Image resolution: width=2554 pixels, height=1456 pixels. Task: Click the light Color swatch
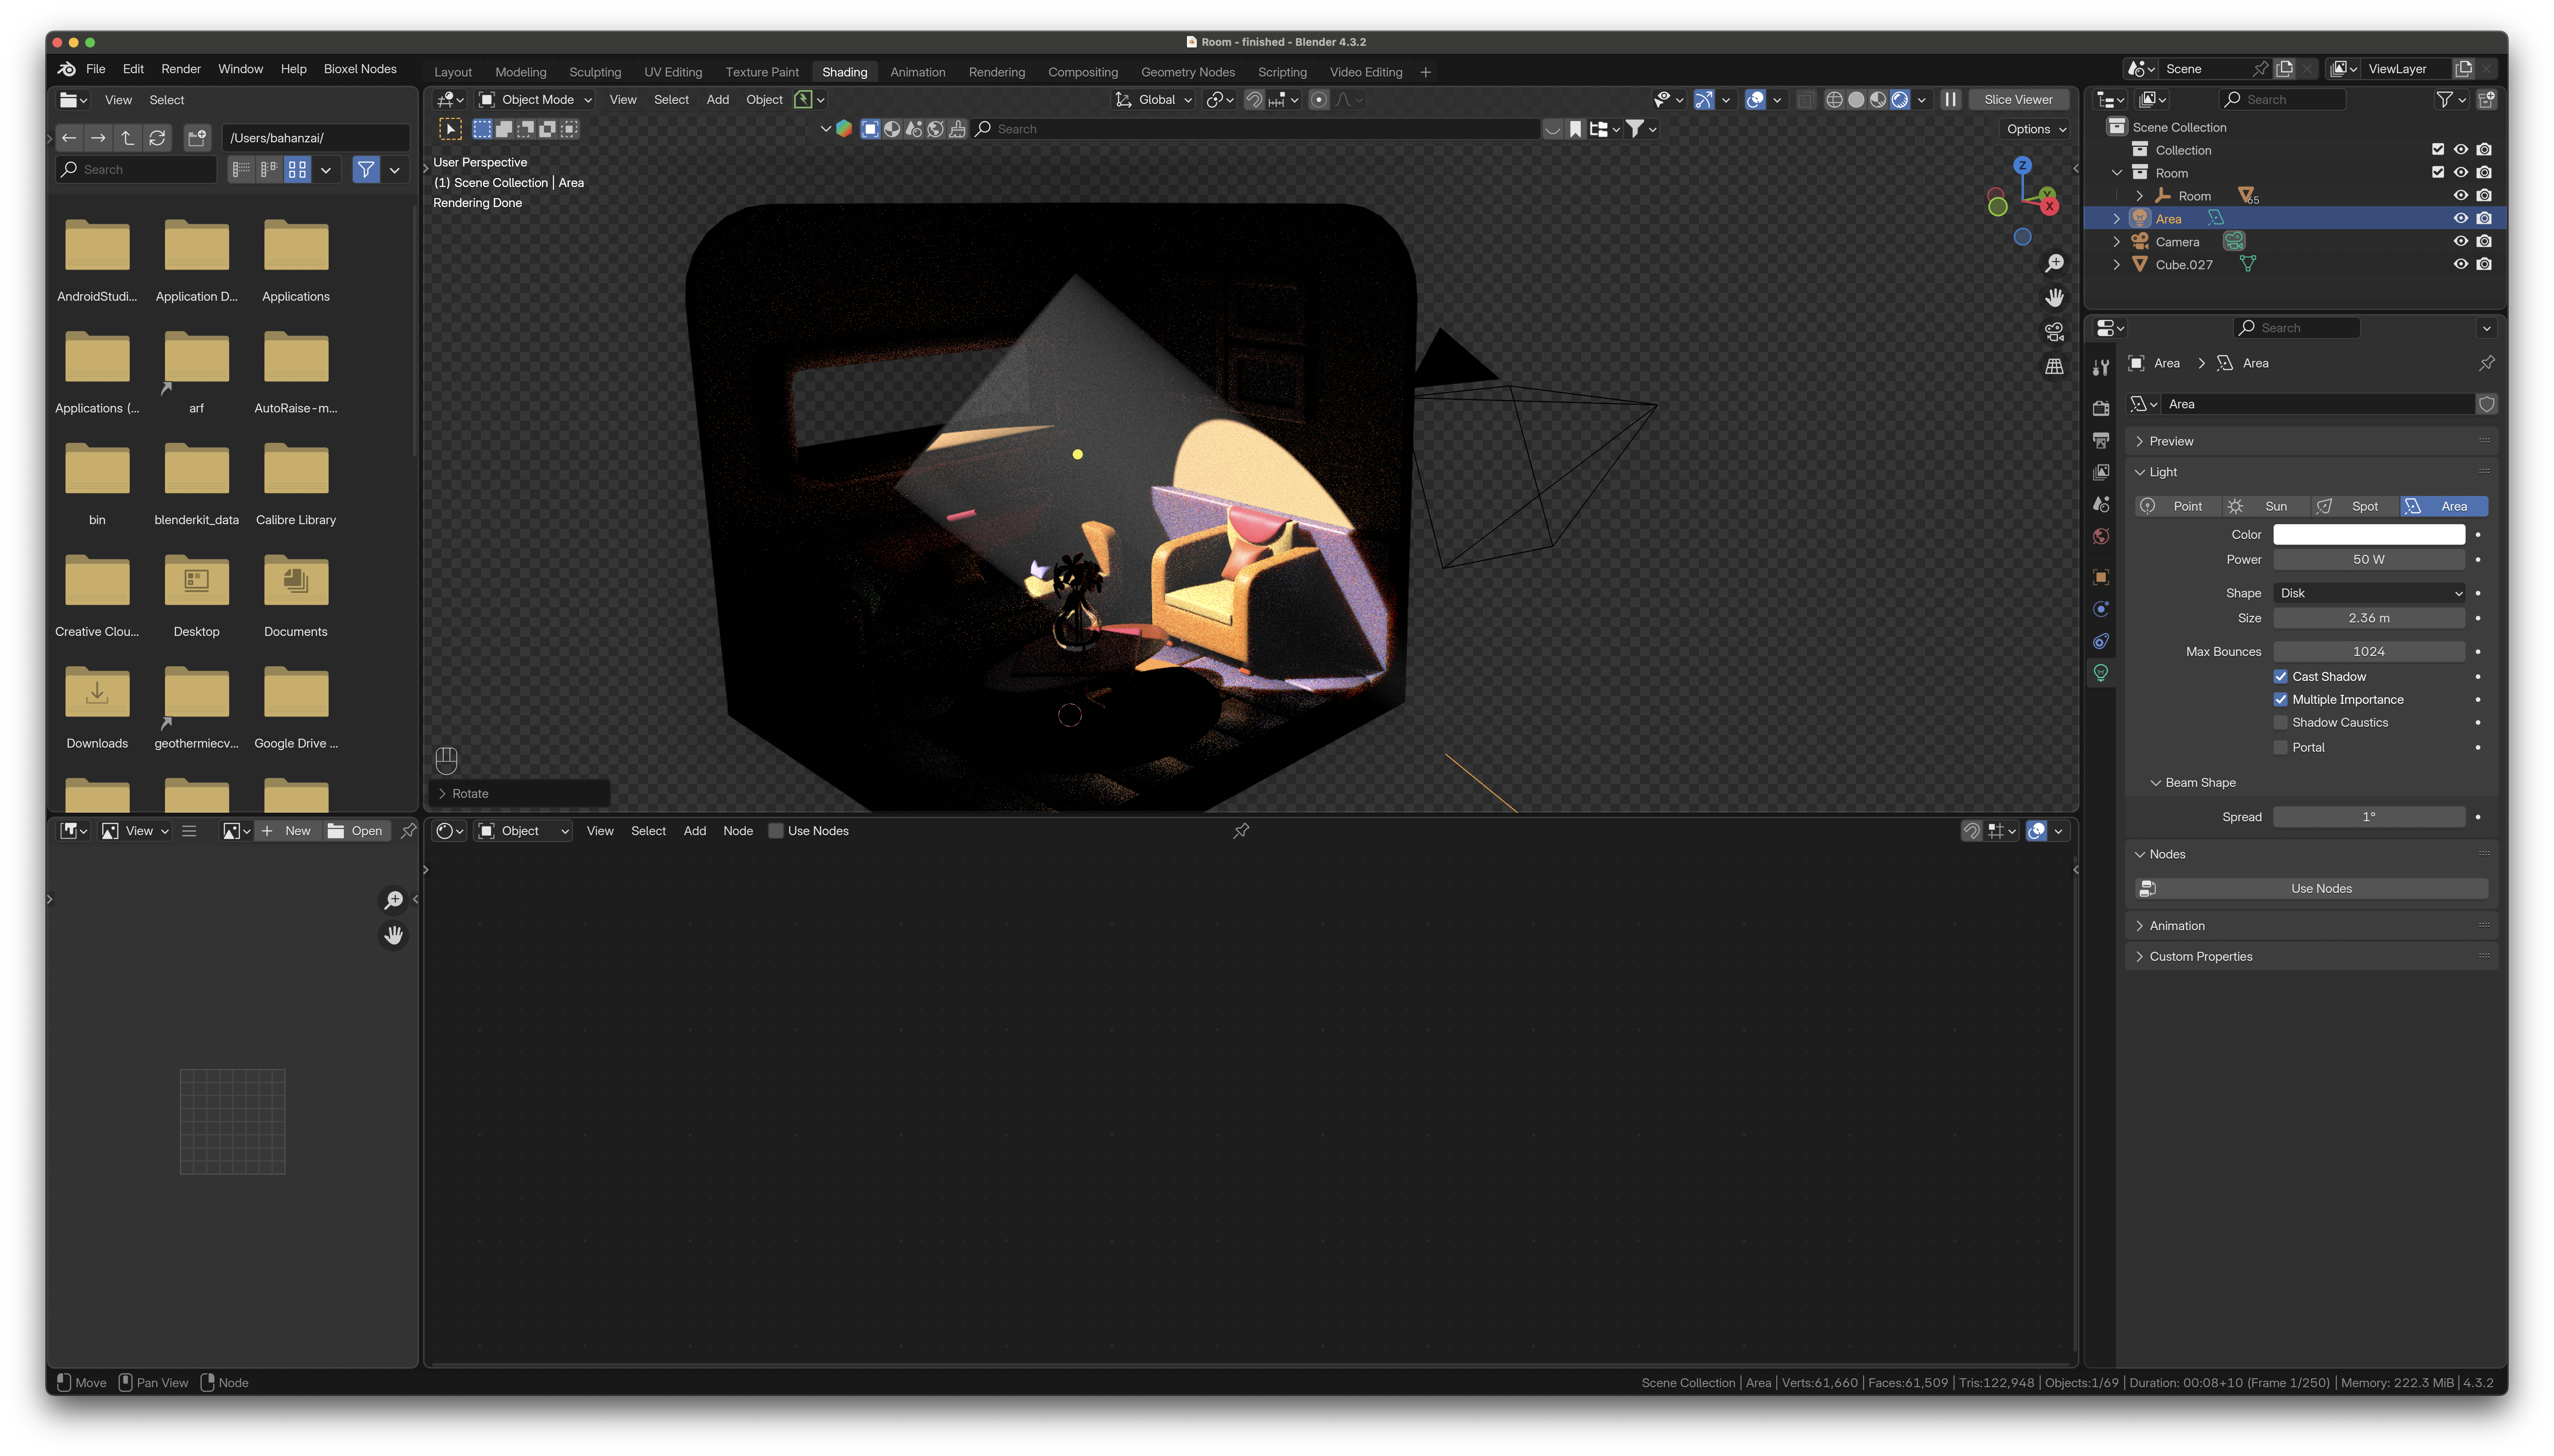(2369, 535)
